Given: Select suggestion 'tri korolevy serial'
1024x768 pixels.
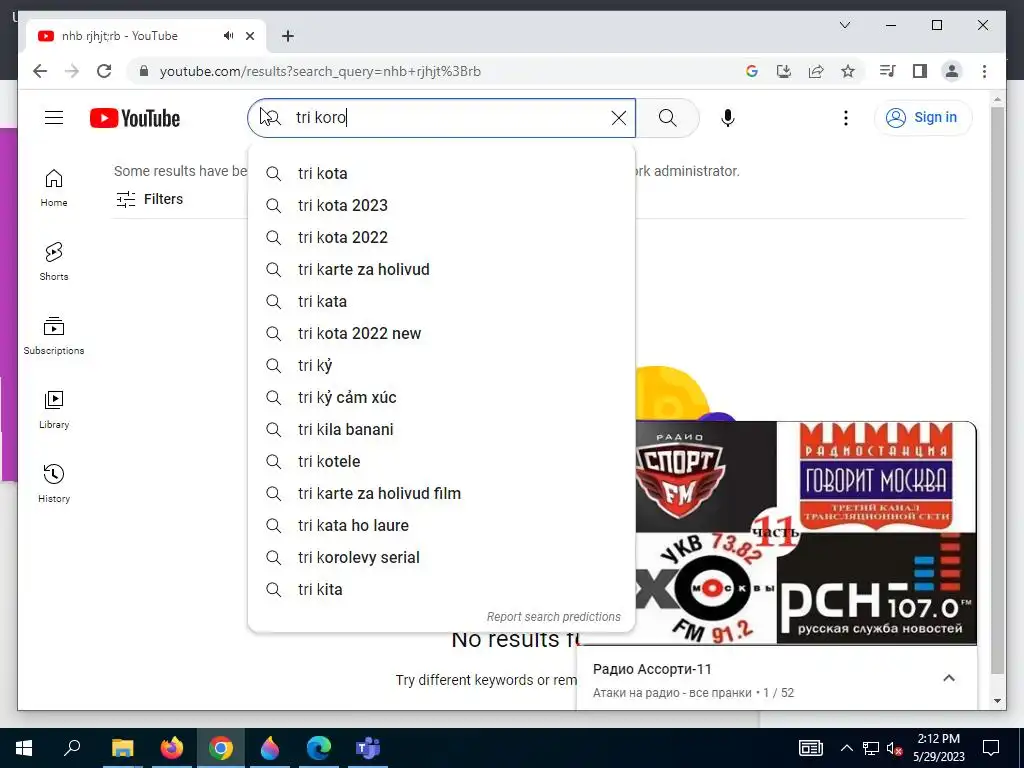Looking at the screenshot, I should click(441, 558).
